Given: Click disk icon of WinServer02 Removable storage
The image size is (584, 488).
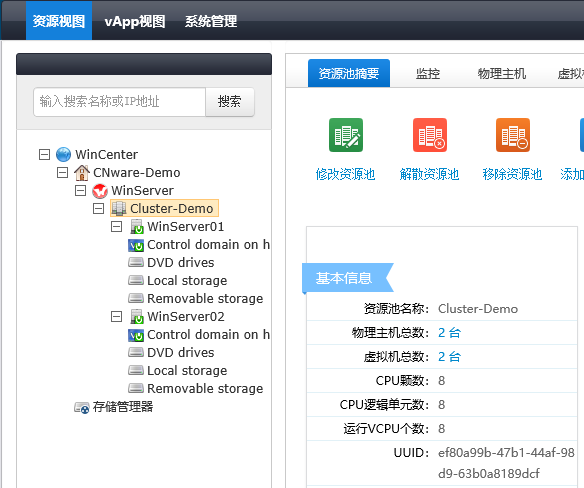Looking at the screenshot, I should click(x=136, y=388).
